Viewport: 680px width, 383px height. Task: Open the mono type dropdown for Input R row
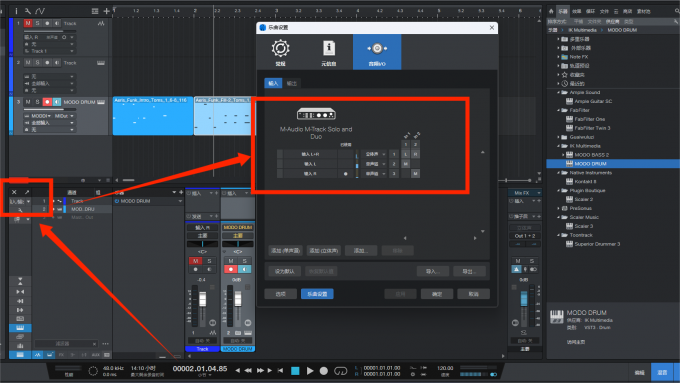point(373,173)
